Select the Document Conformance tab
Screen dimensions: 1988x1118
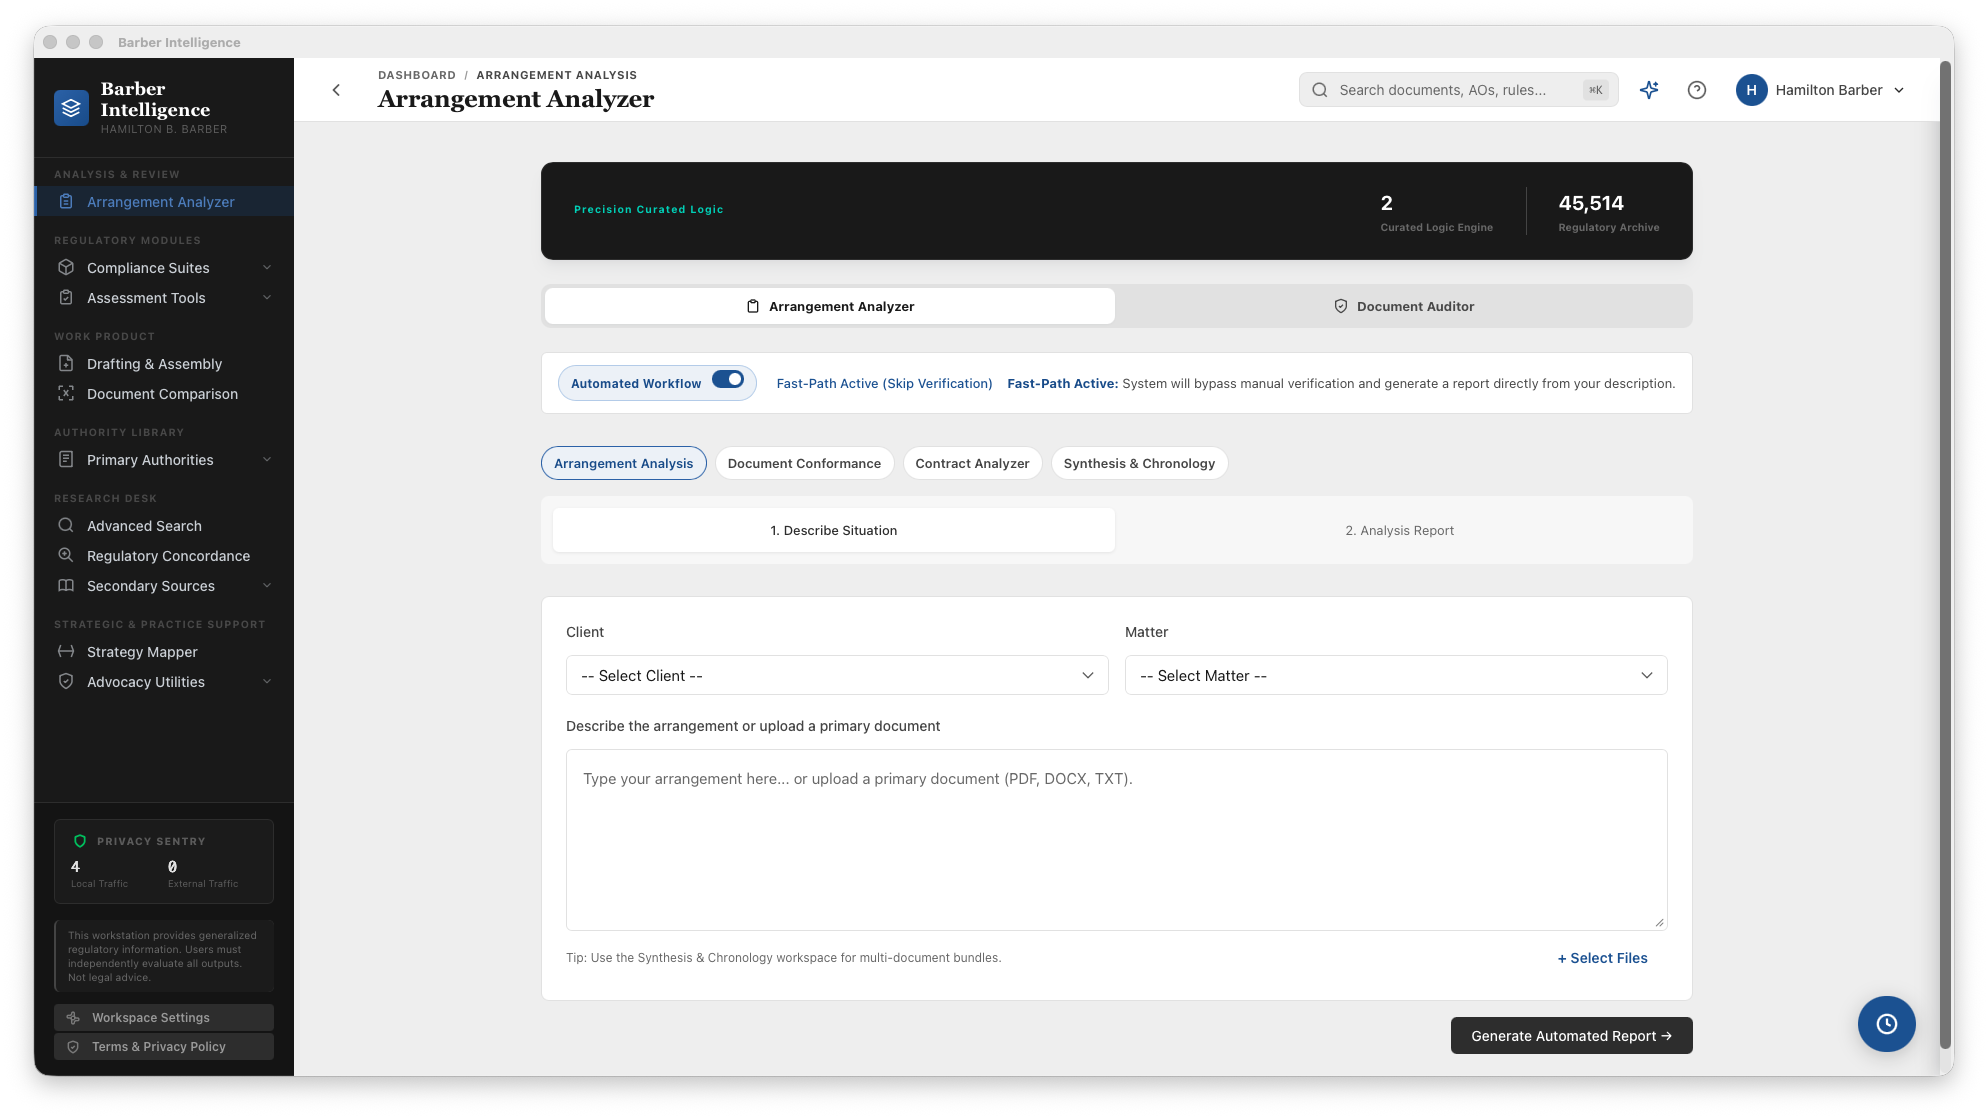(x=804, y=463)
